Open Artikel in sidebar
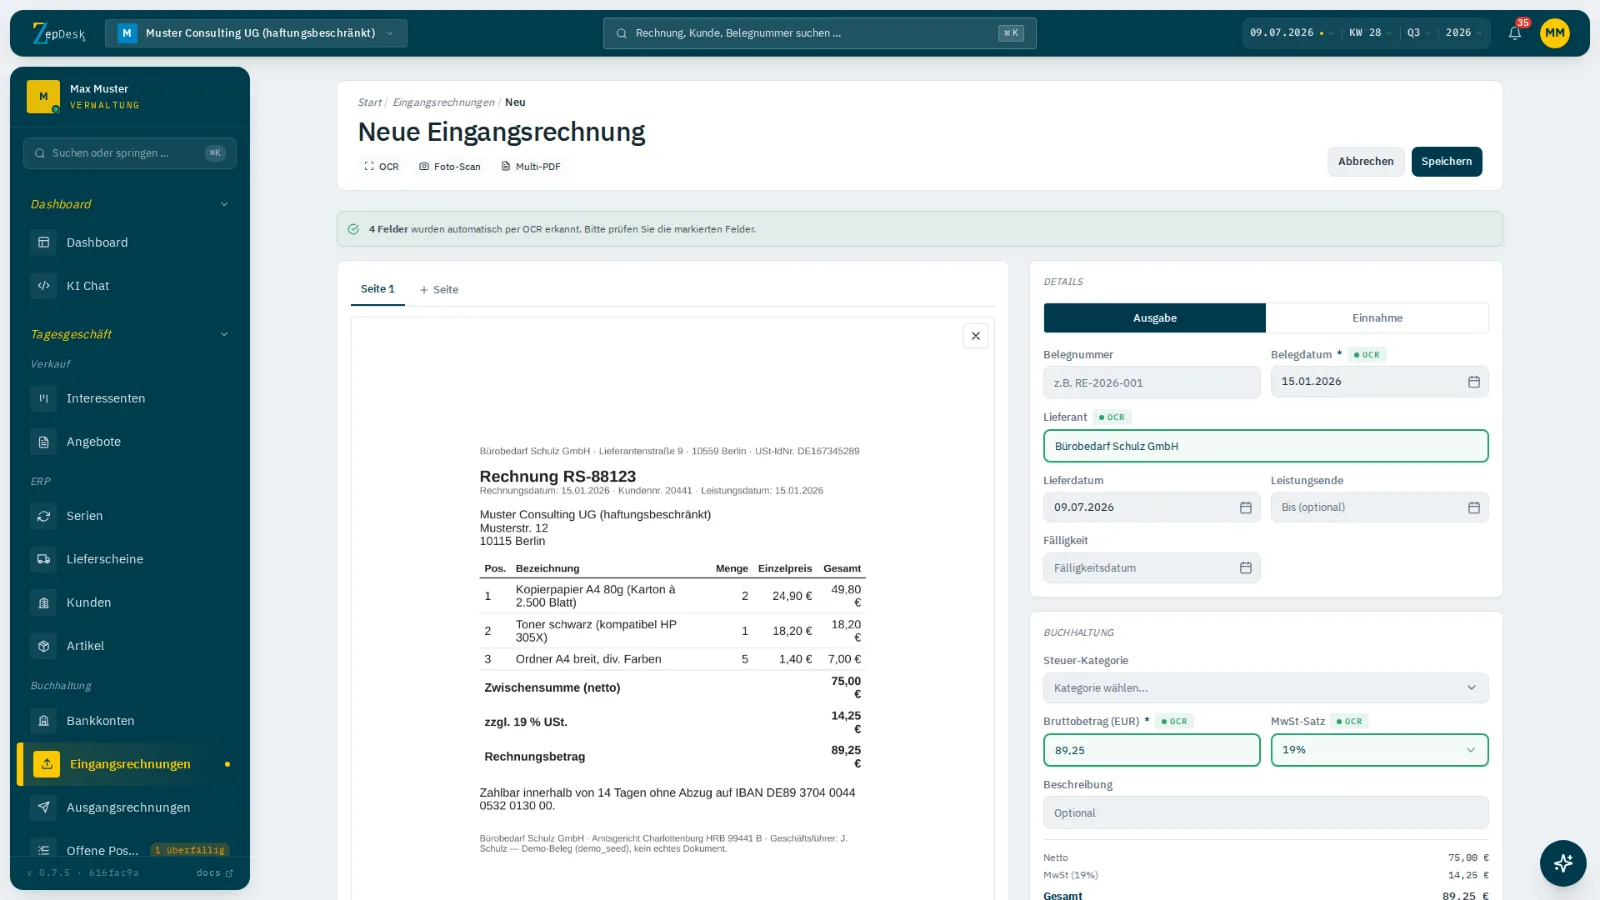 tap(130, 646)
